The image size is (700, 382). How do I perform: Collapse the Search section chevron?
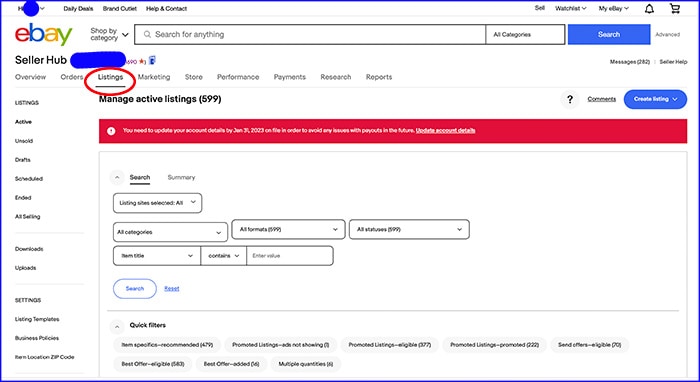pos(117,178)
